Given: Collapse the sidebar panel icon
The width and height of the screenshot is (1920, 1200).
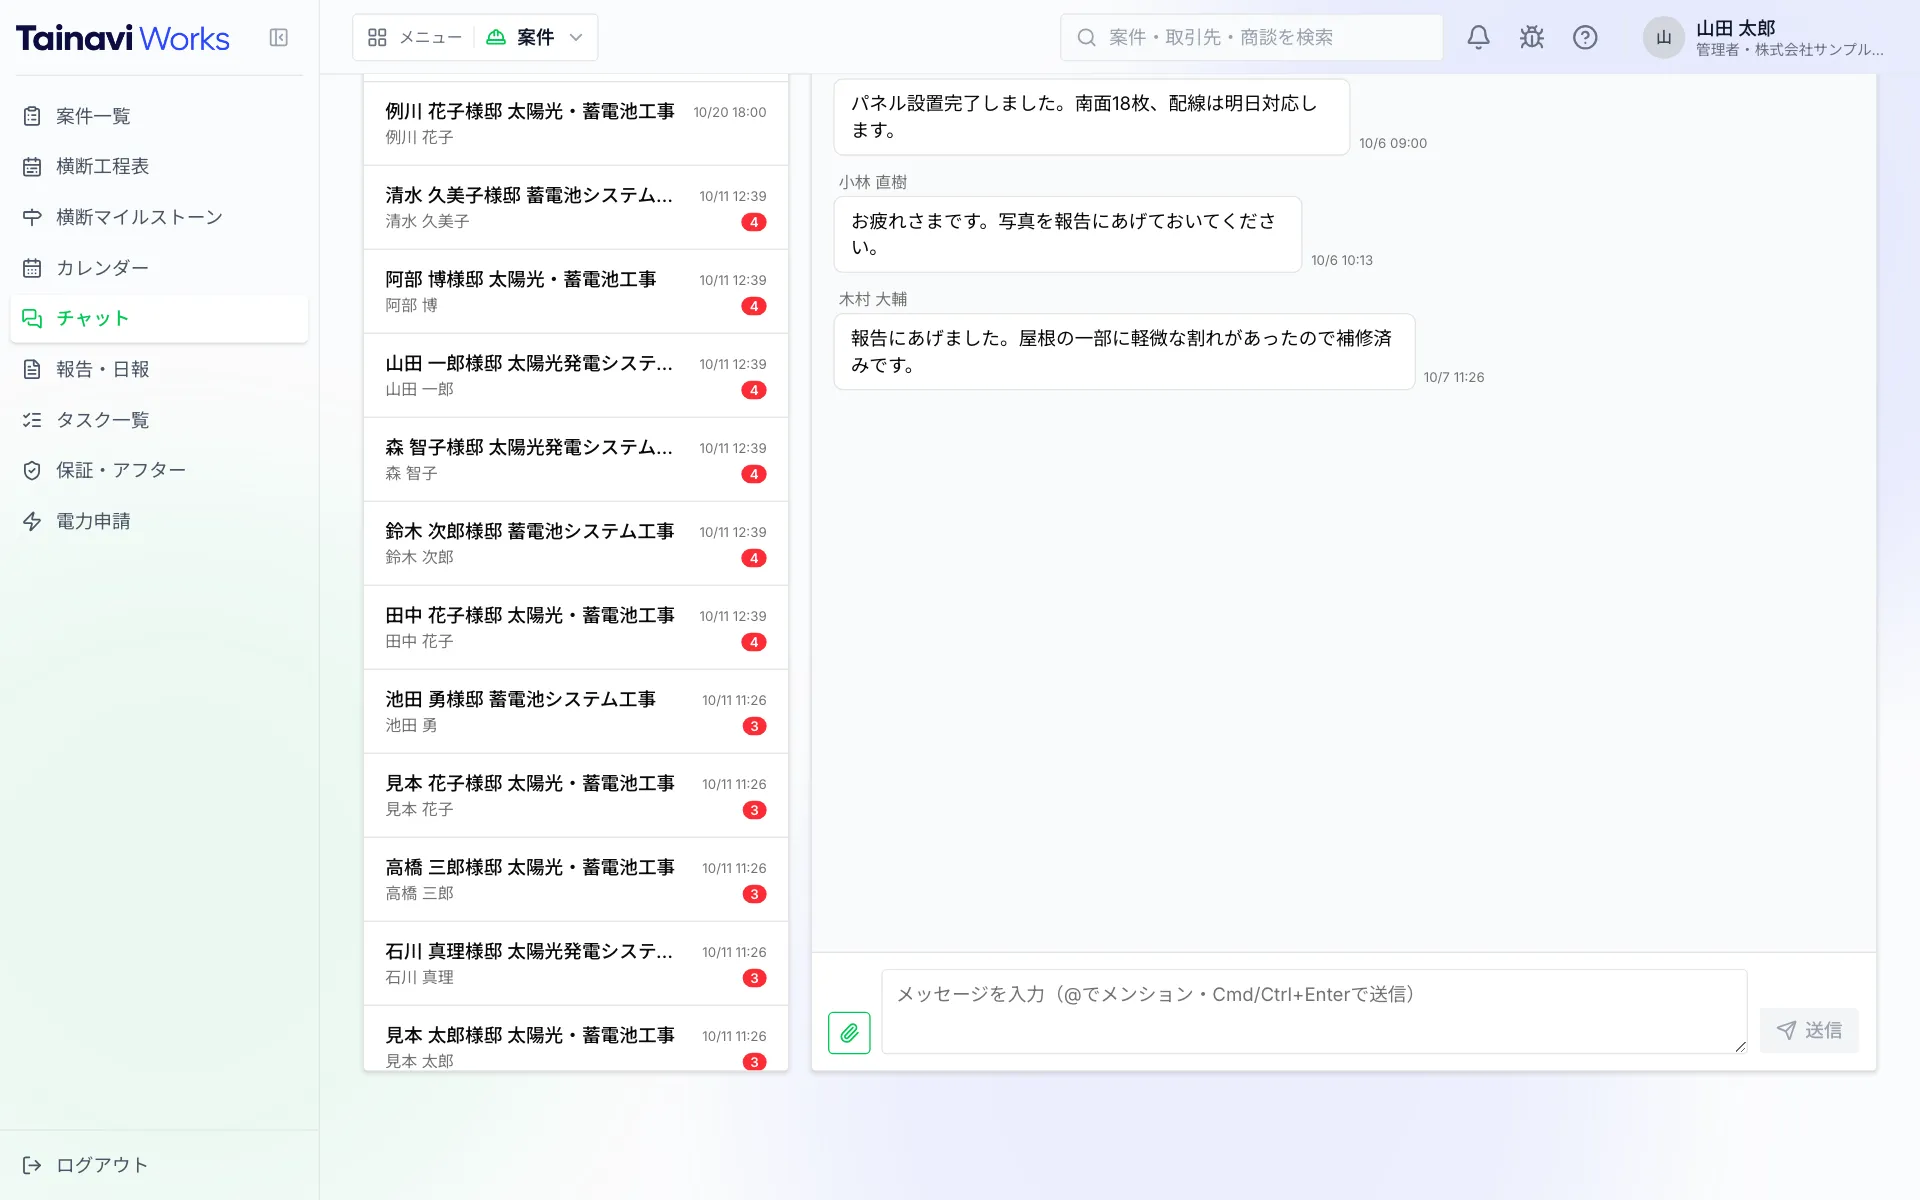Looking at the screenshot, I should (x=279, y=38).
